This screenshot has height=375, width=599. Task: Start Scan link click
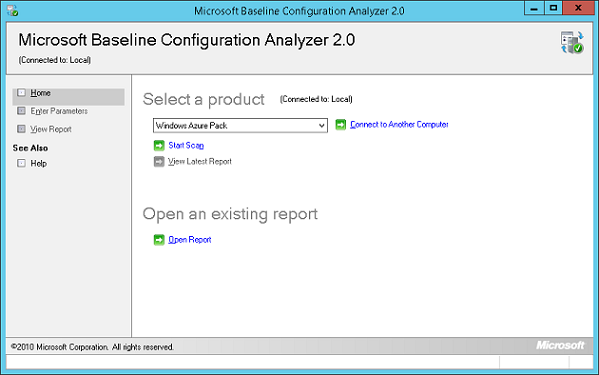pyautogui.click(x=186, y=145)
